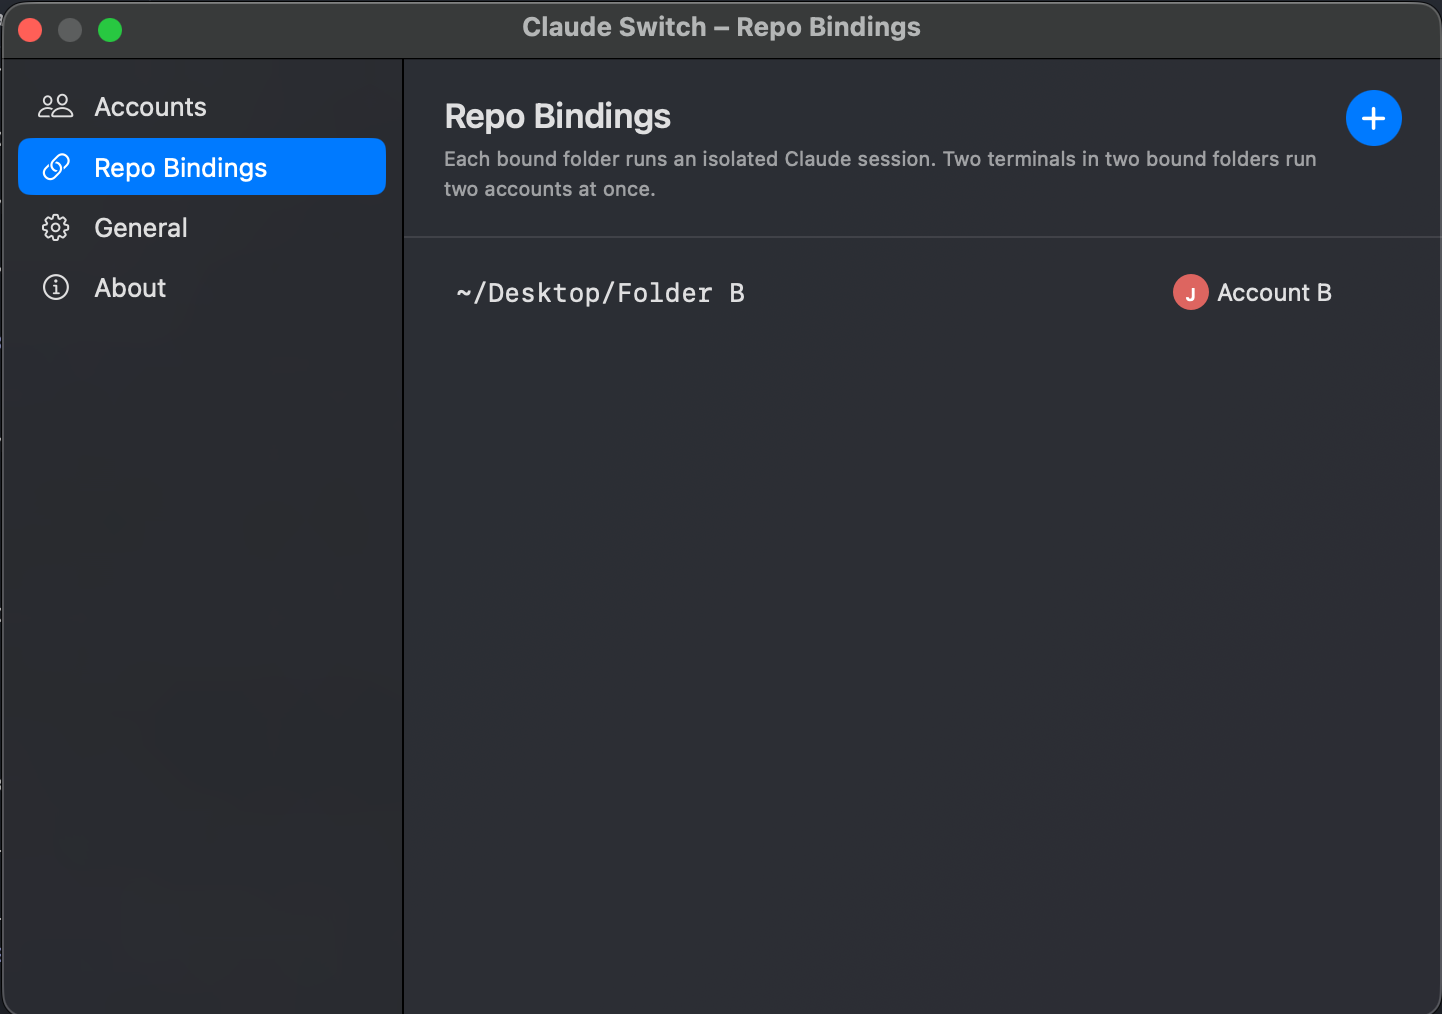Image resolution: width=1442 pixels, height=1014 pixels.
Task: Click the Accounts people icon in sidebar
Action: [x=56, y=106]
